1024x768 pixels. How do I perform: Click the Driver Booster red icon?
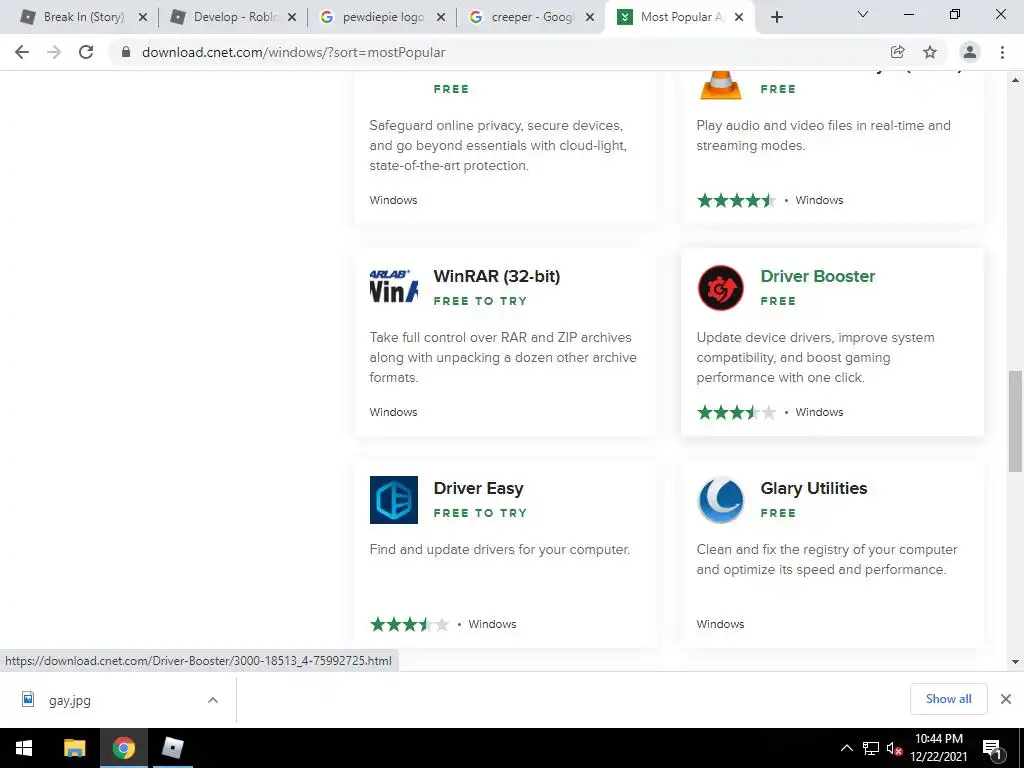720,288
